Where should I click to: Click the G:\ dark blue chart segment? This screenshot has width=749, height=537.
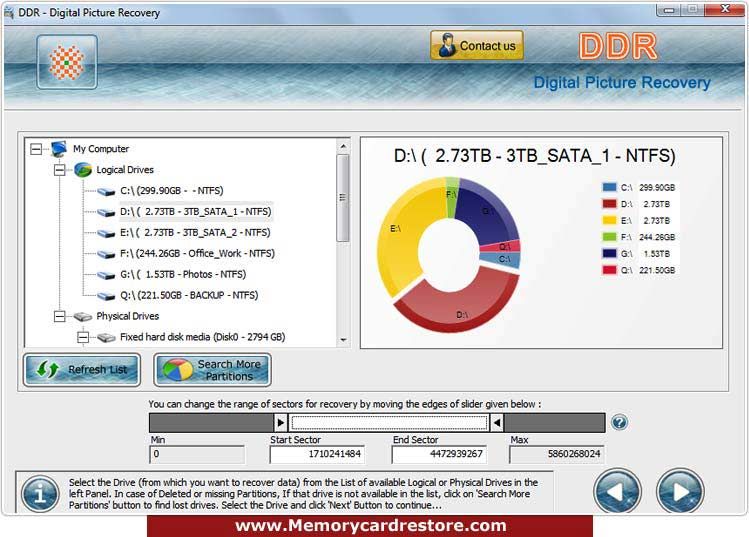pos(485,210)
